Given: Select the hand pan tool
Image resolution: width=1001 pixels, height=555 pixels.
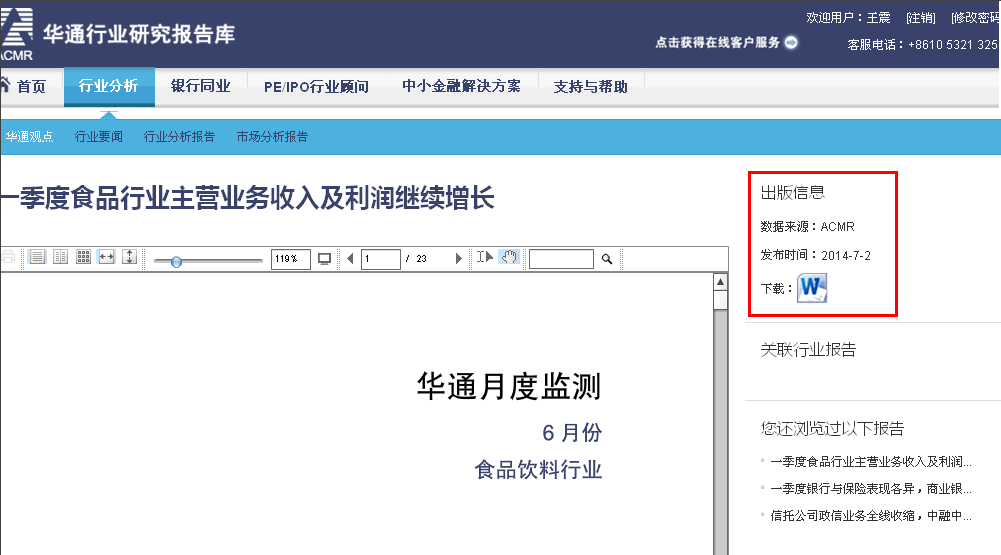Looking at the screenshot, I should coord(509,257).
